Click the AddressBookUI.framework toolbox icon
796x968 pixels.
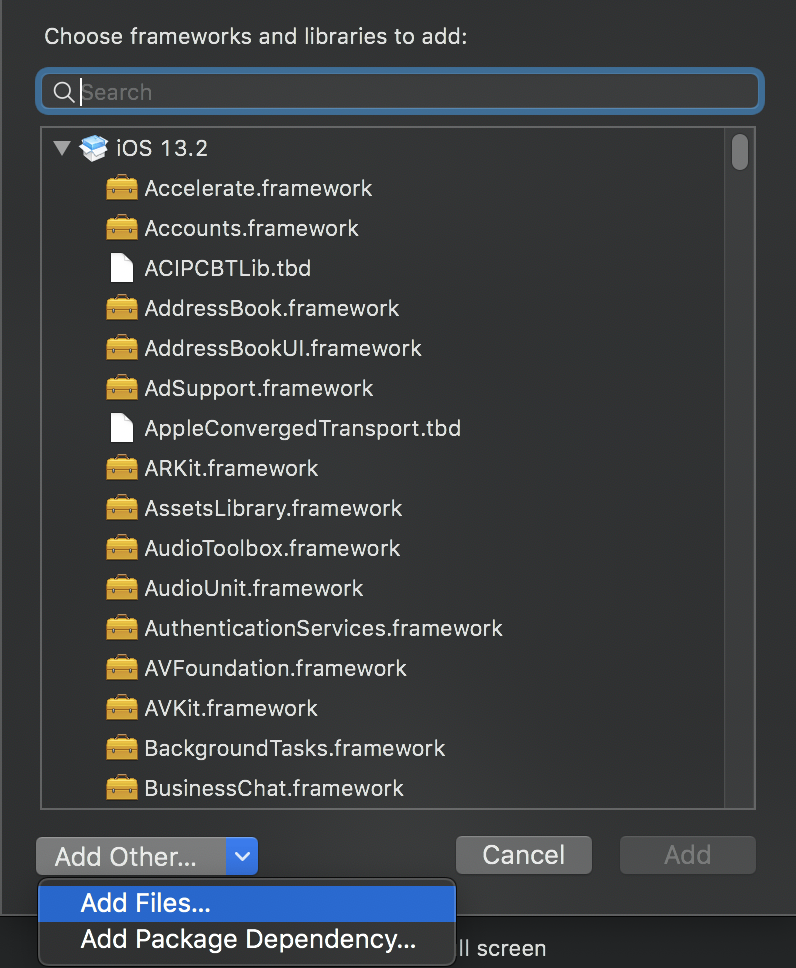(x=122, y=348)
